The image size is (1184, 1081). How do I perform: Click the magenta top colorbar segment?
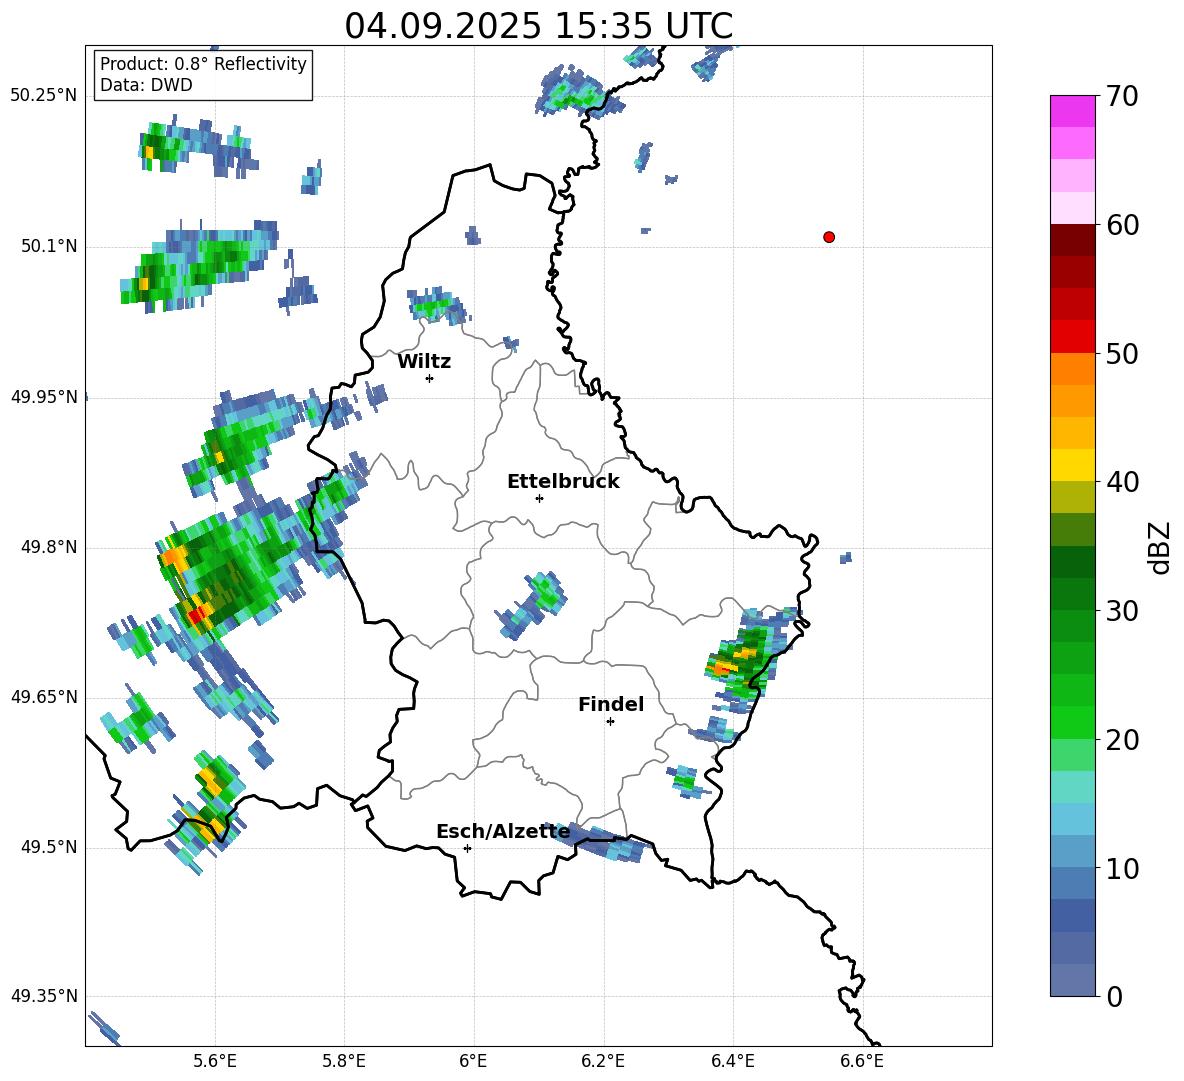pos(1072,111)
